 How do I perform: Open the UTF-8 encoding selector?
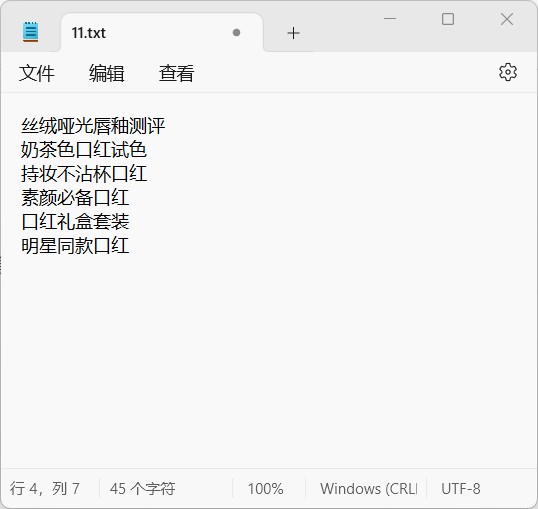[460, 488]
